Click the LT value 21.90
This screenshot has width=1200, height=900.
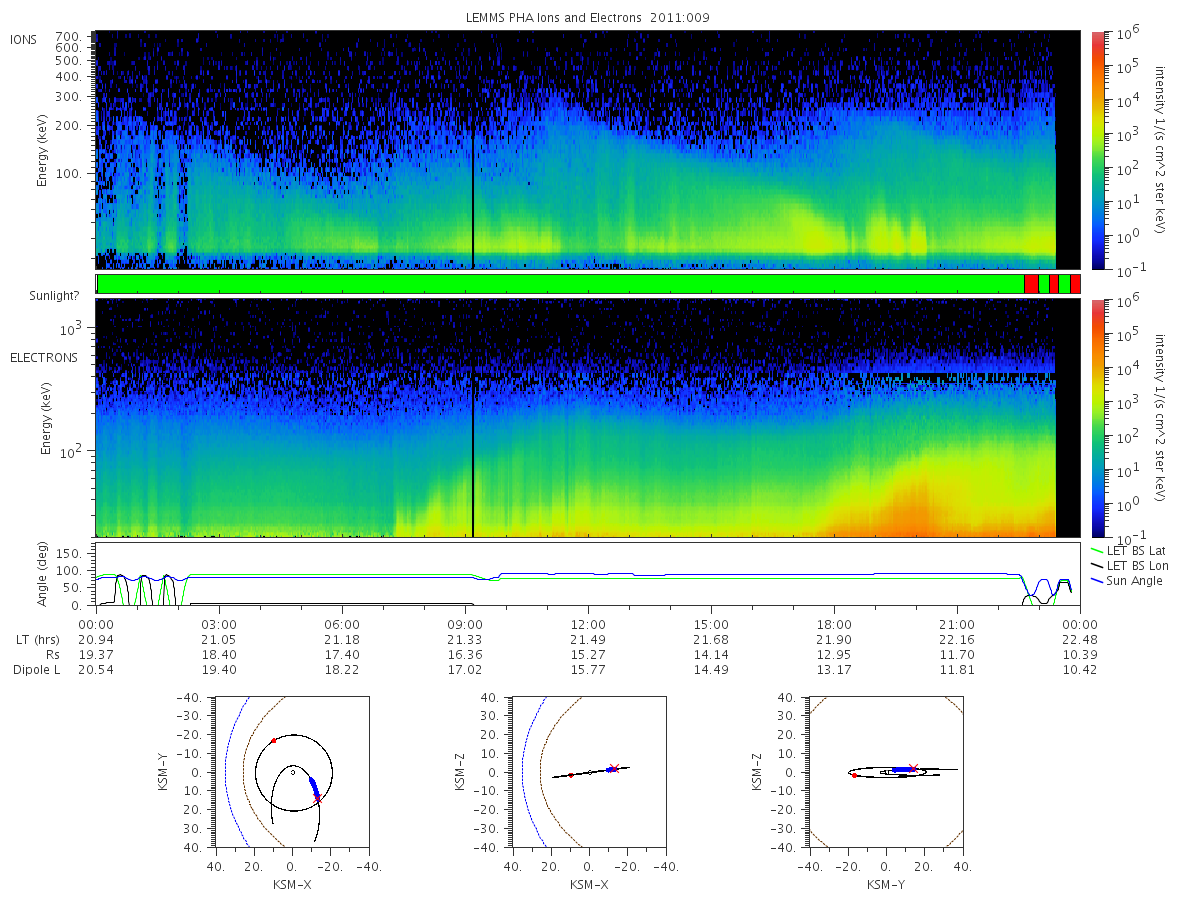tap(834, 639)
